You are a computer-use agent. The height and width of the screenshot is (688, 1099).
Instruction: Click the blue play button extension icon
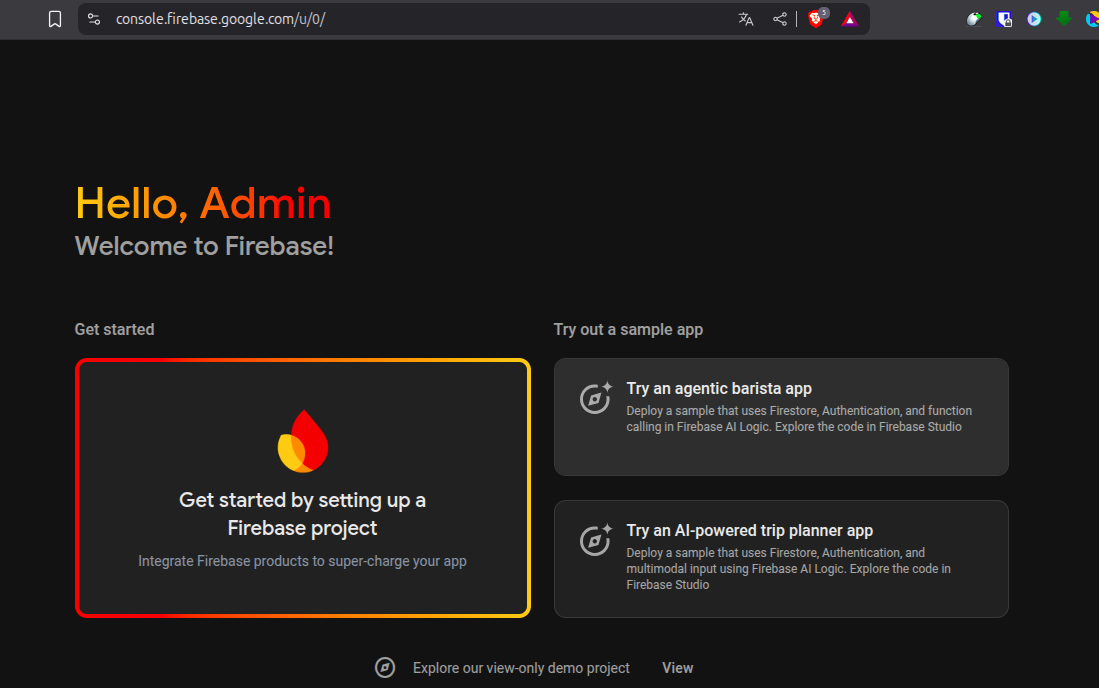(1034, 19)
